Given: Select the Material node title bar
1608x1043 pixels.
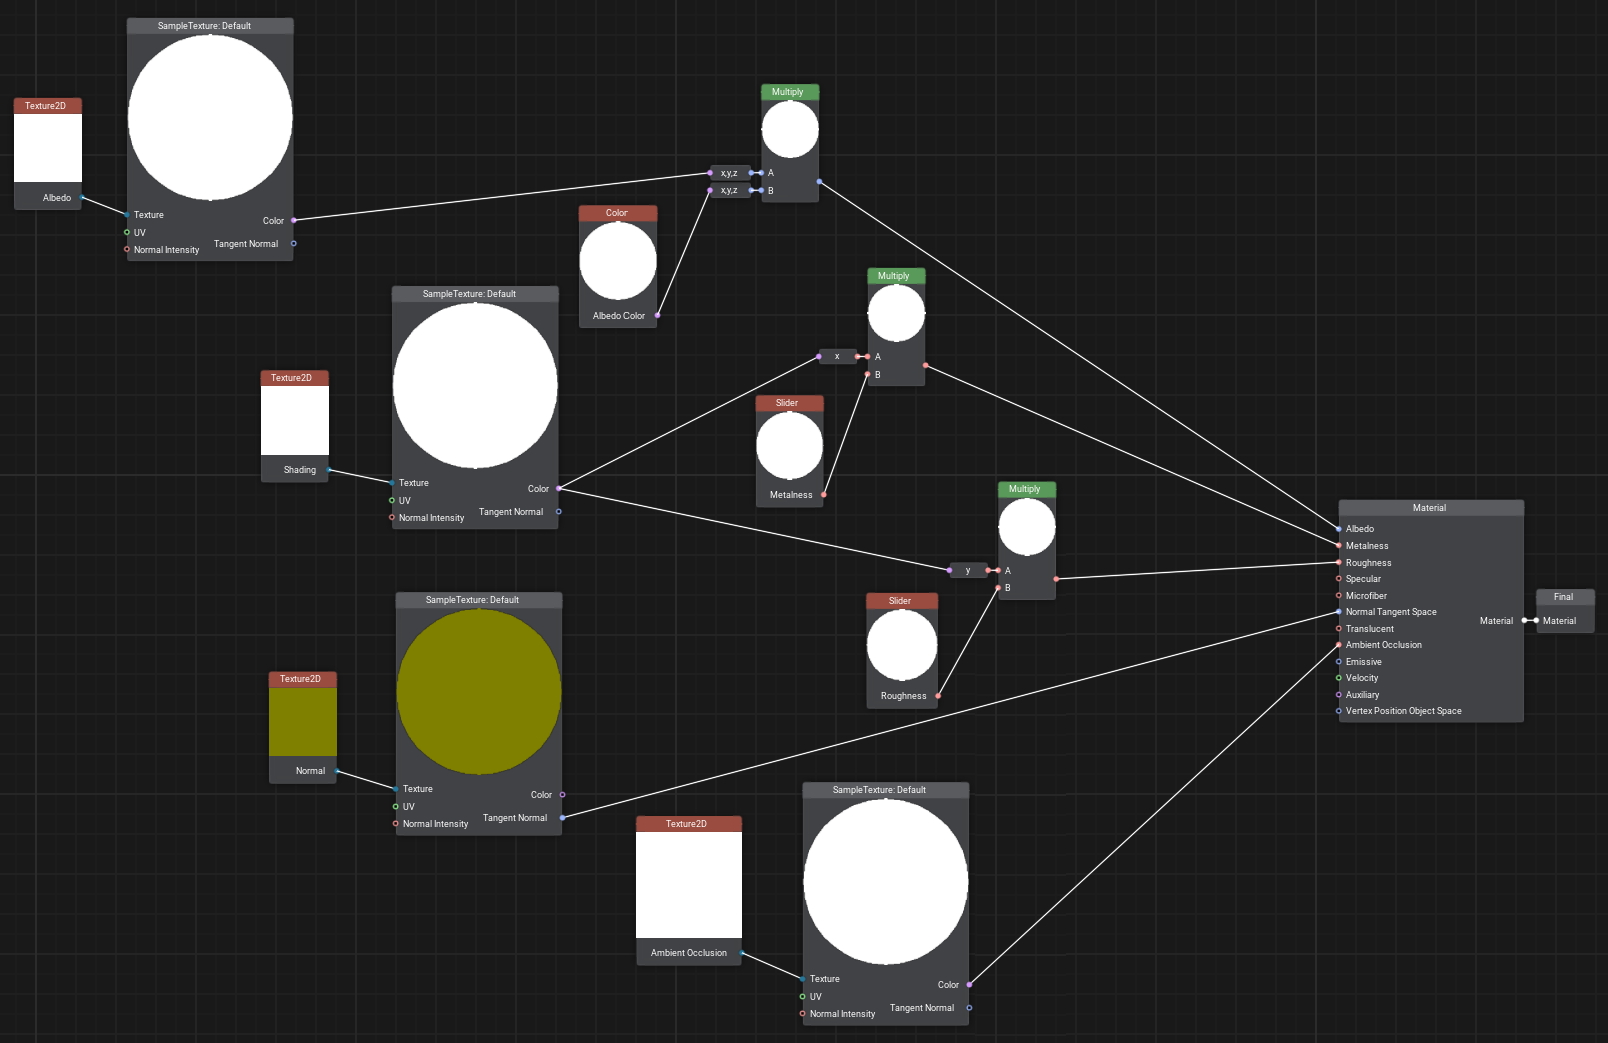Looking at the screenshot, I should [x=1430, y=508].
